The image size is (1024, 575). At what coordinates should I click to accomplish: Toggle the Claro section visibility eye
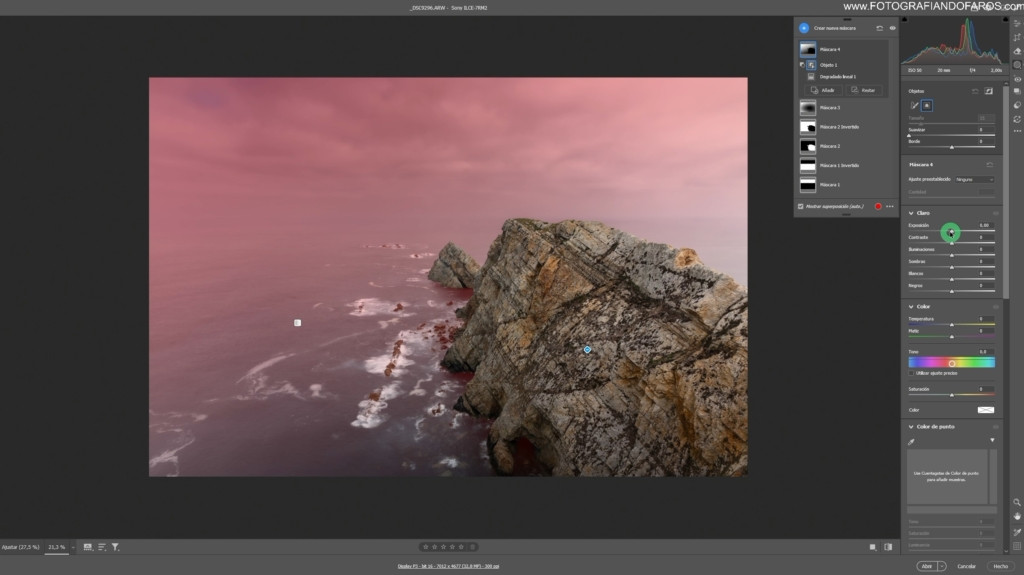click(995, 213)
